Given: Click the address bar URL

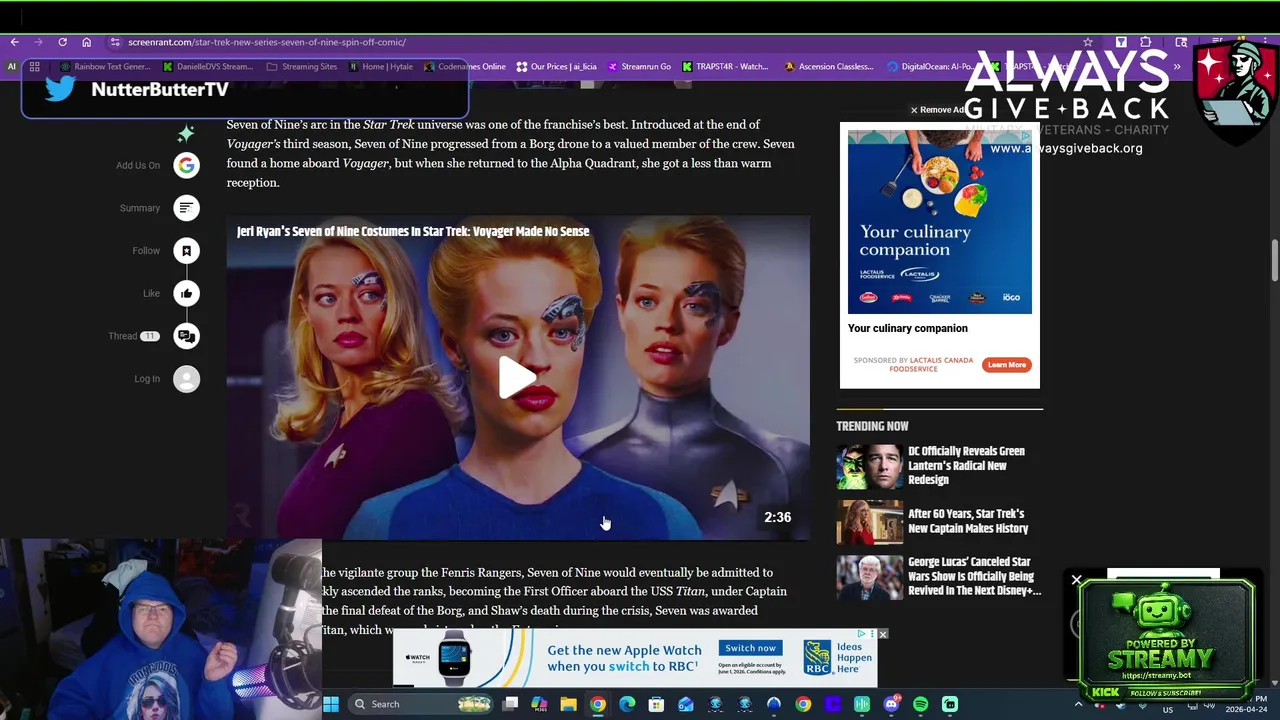Looking at the screenshot, I should coord(266,42).
